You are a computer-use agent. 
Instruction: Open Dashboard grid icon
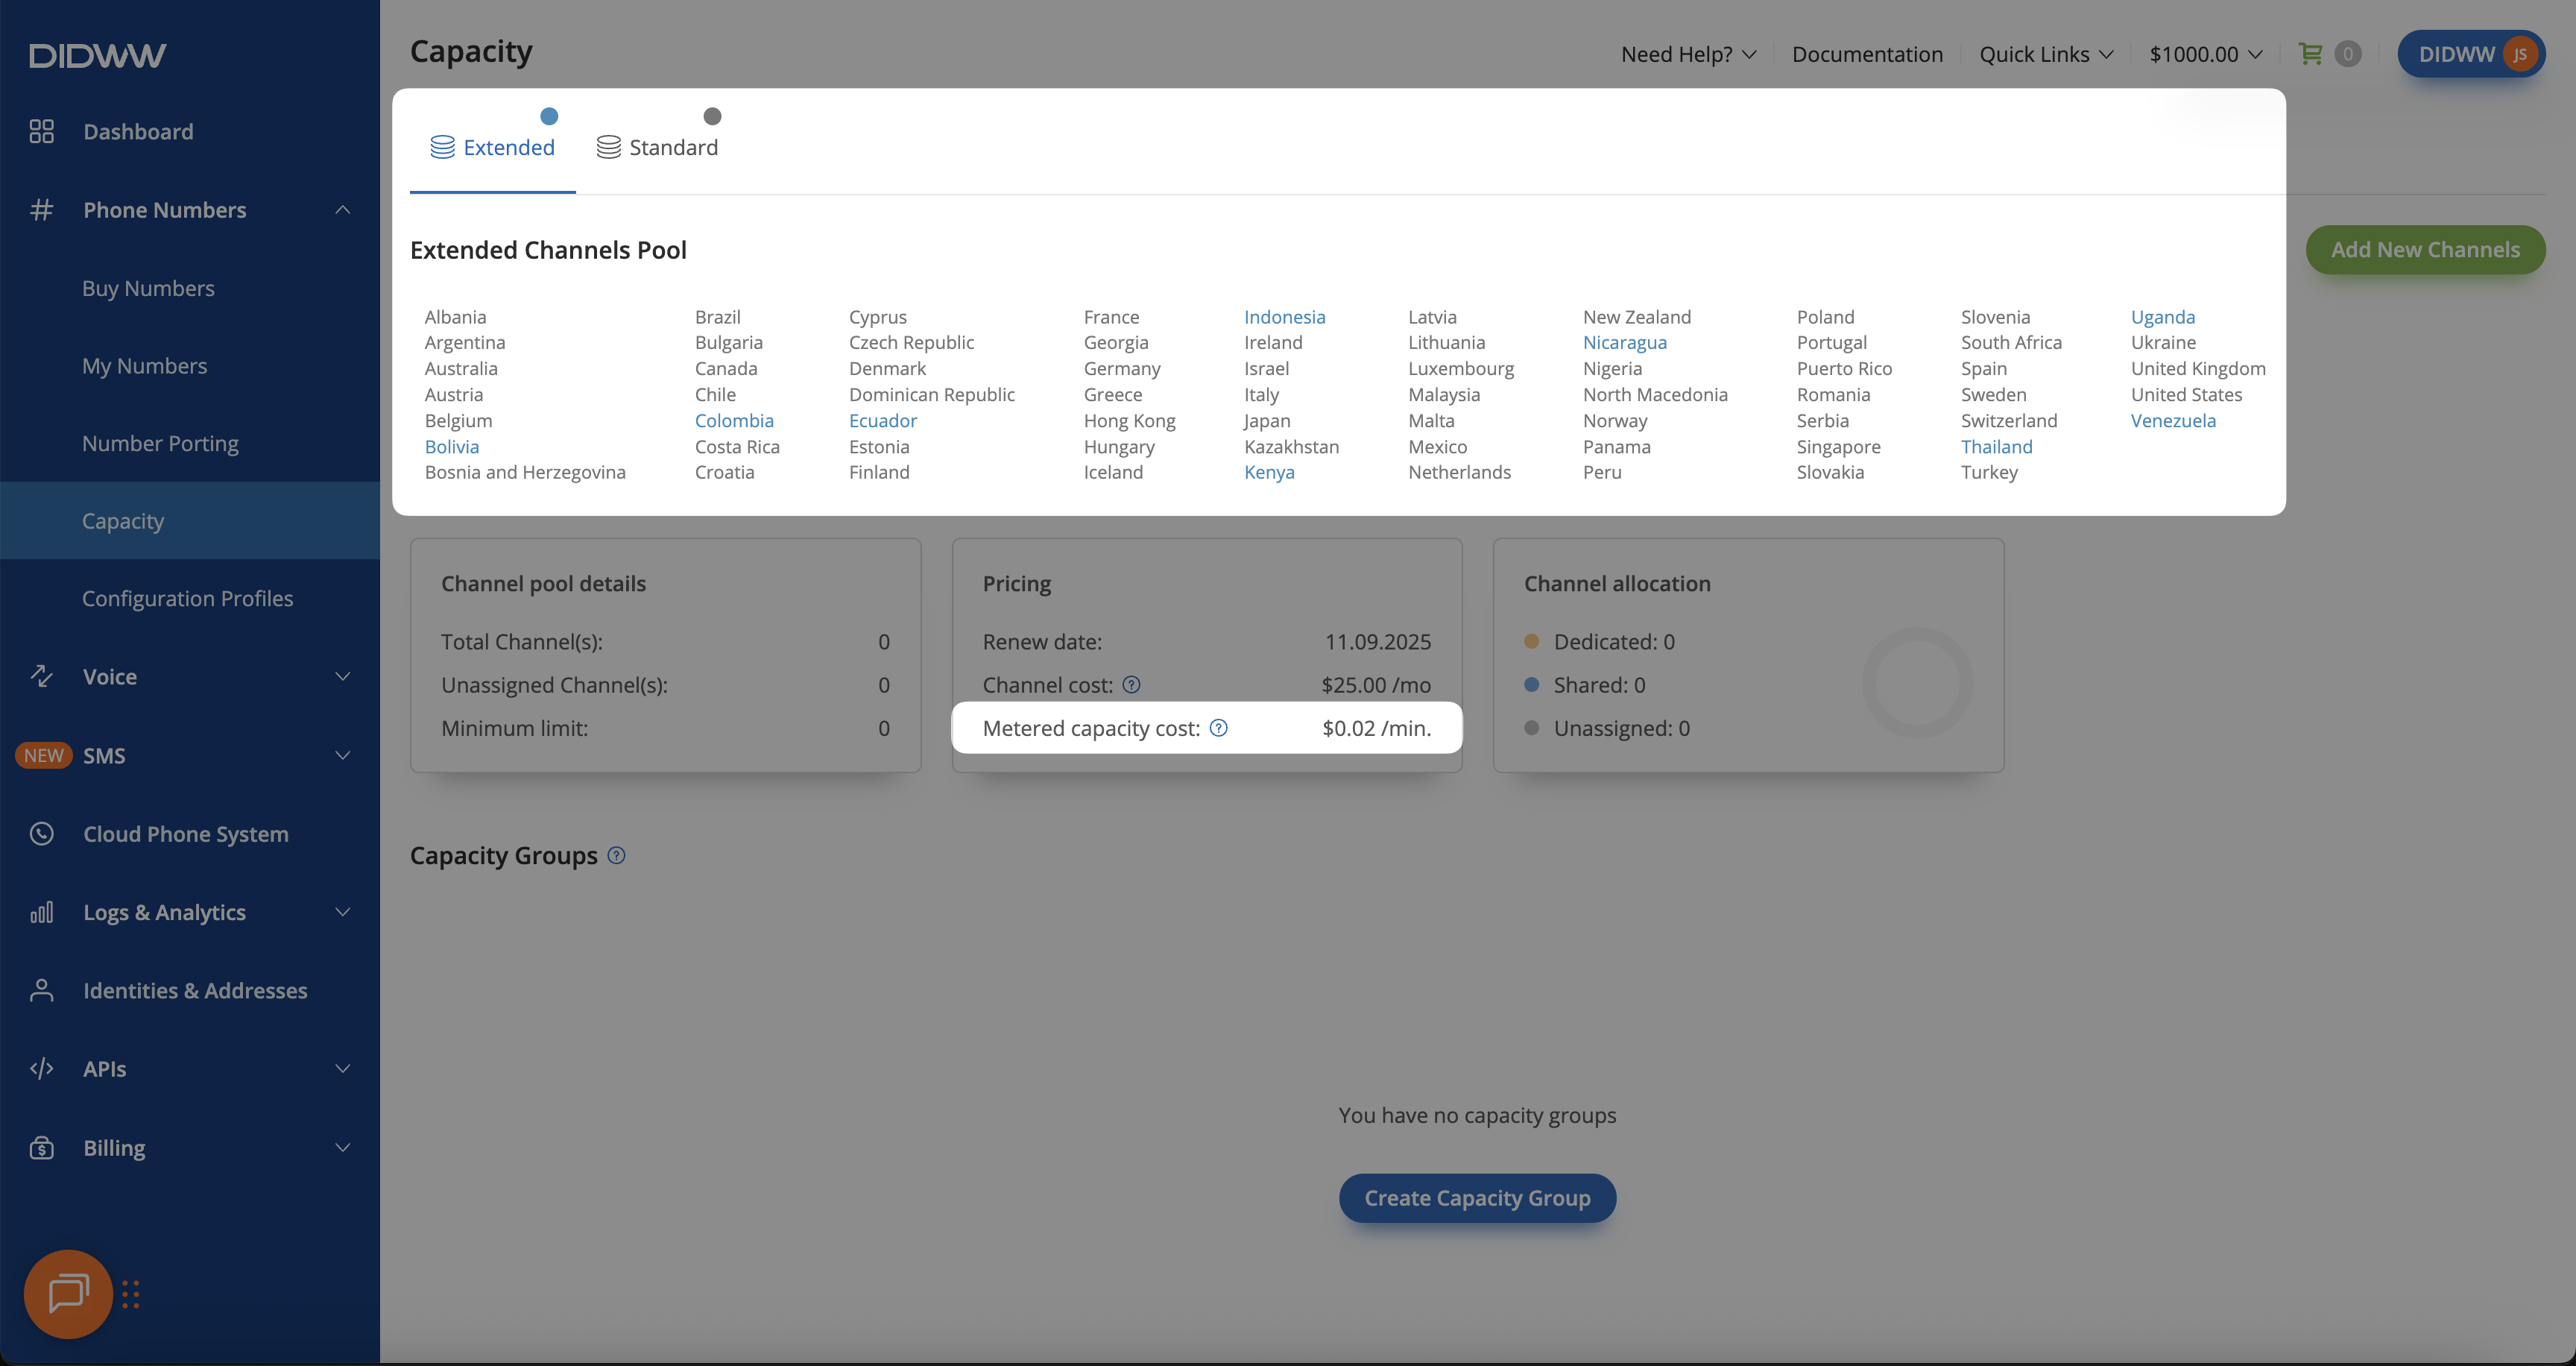[41, 131]
